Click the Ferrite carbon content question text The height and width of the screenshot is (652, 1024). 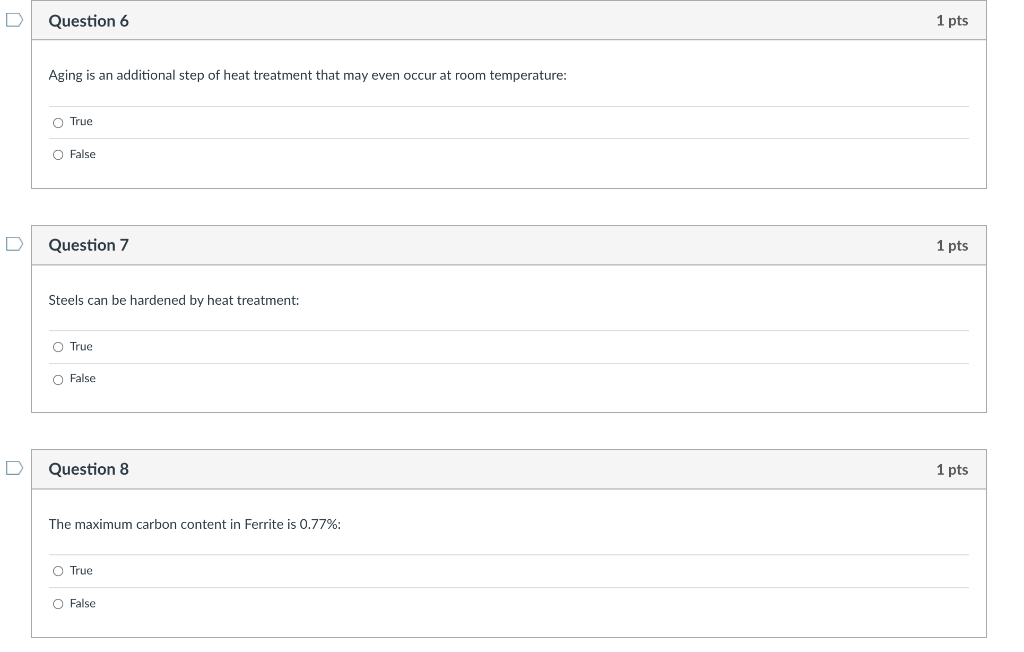194,524
